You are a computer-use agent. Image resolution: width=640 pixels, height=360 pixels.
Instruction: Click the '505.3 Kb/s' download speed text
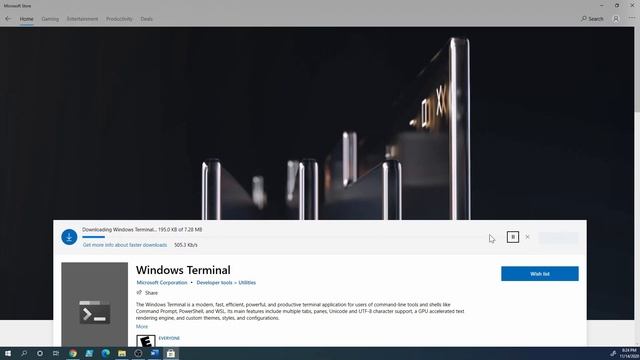pos(186,245)
